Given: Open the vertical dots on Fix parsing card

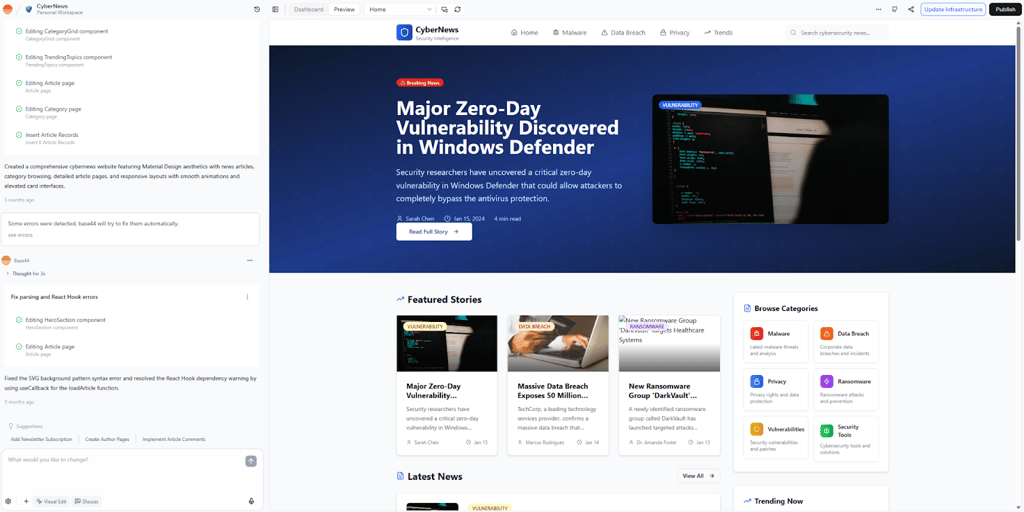Looking at the screenshot, I should pos(247,296).
